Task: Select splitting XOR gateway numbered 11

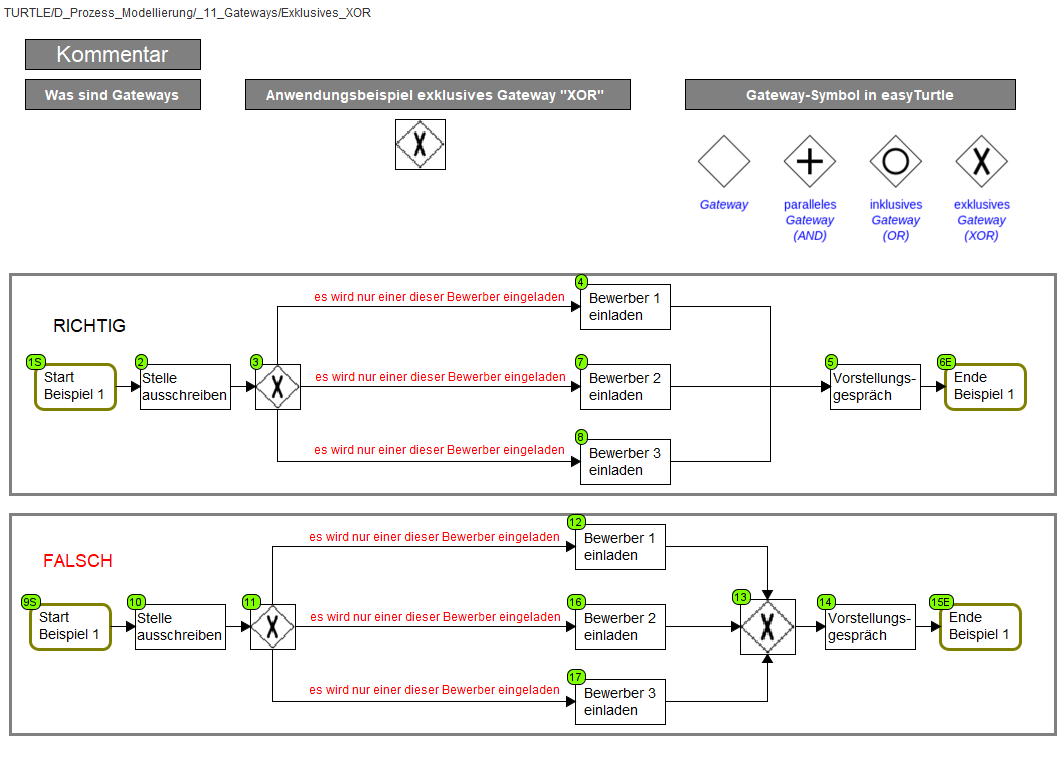Action: 273,627
